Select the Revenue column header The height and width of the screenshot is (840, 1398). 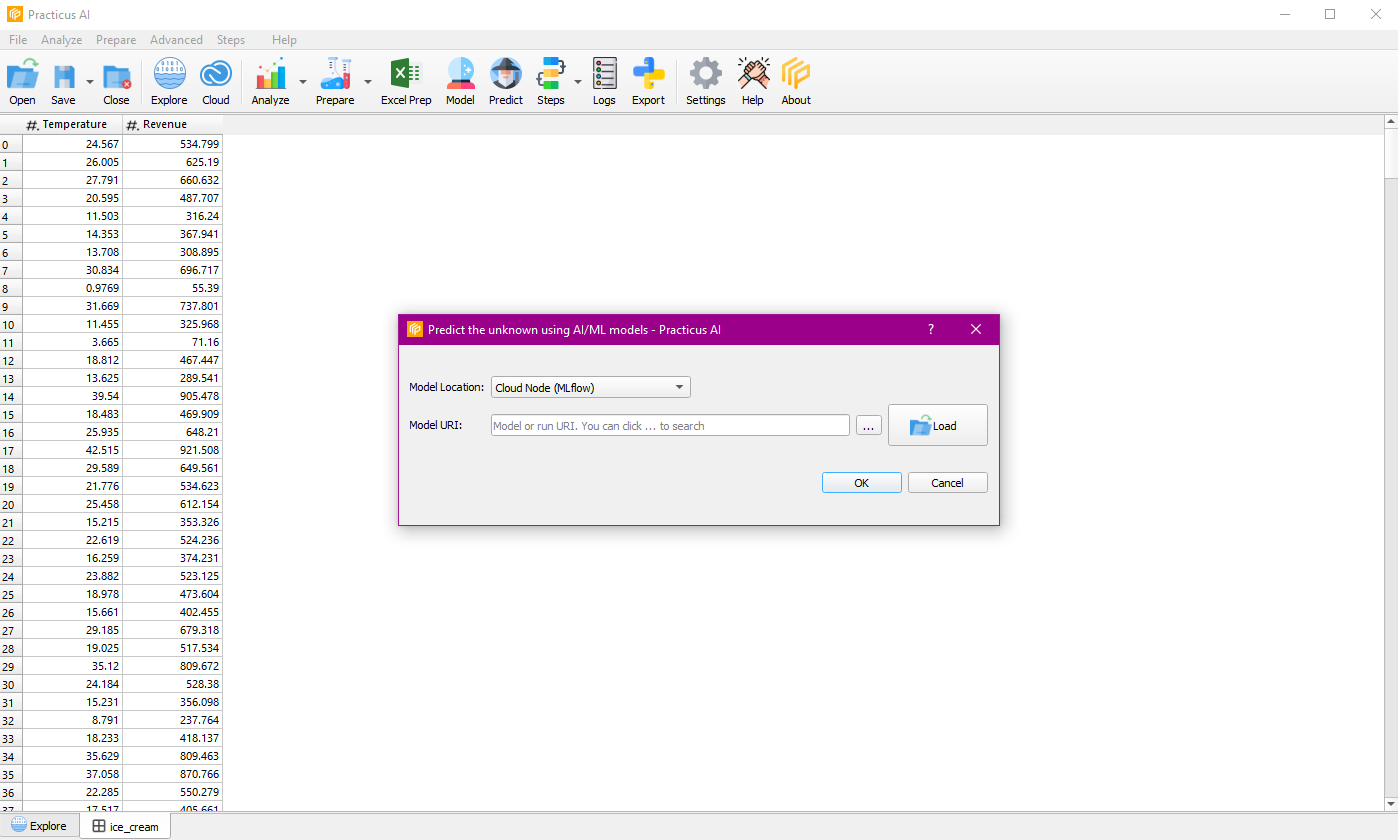click(x=172, y=124)
